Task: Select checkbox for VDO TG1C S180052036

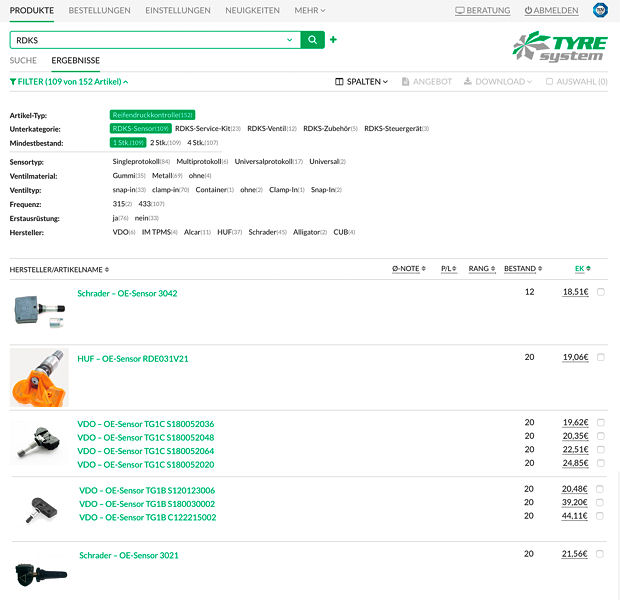Action: (x=601, y=422)
